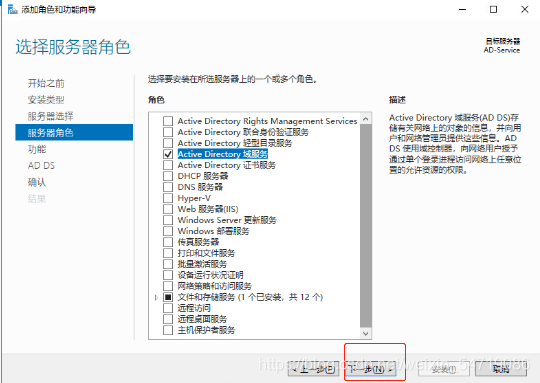
Task: Go to the 服务器选择 wizard step
Action: 51,116
